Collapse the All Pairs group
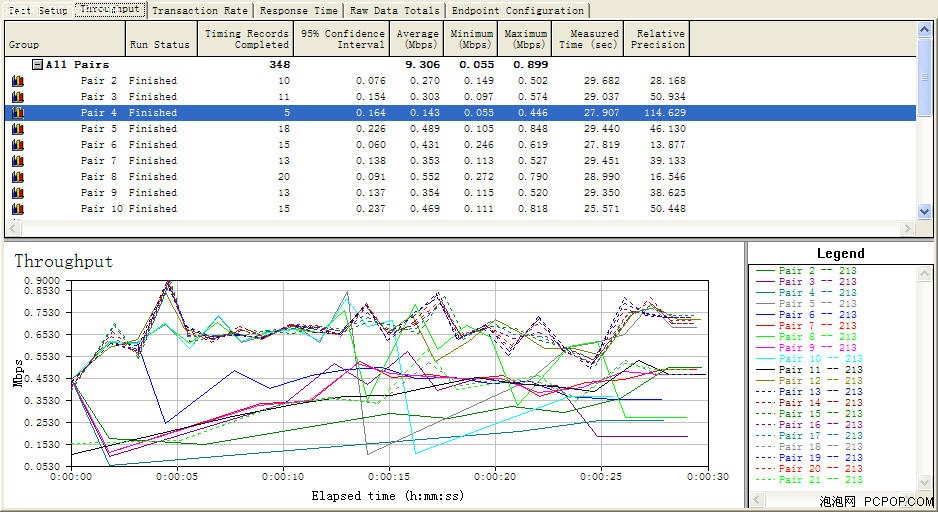Image resolution: width=938 pixels, height=512 pixels. click(37, 65)
